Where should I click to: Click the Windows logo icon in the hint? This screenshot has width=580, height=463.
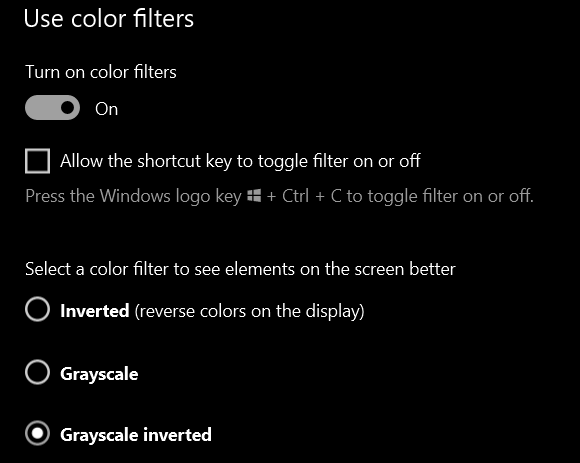254,196
